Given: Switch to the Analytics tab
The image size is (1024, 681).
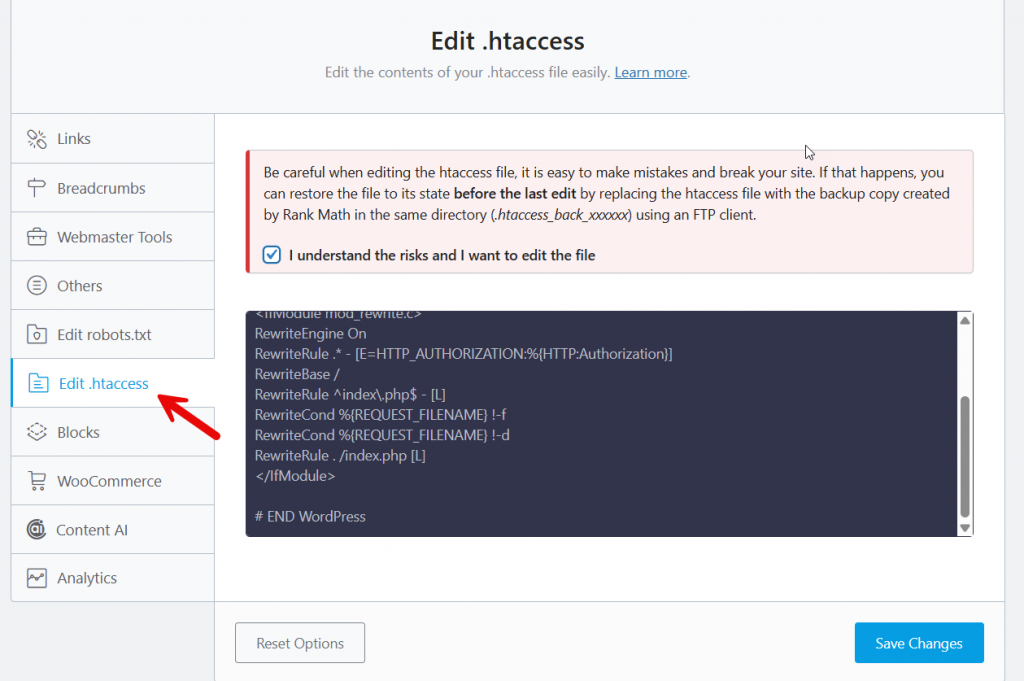Looking at the screenshot, I should tap(89, 577).
